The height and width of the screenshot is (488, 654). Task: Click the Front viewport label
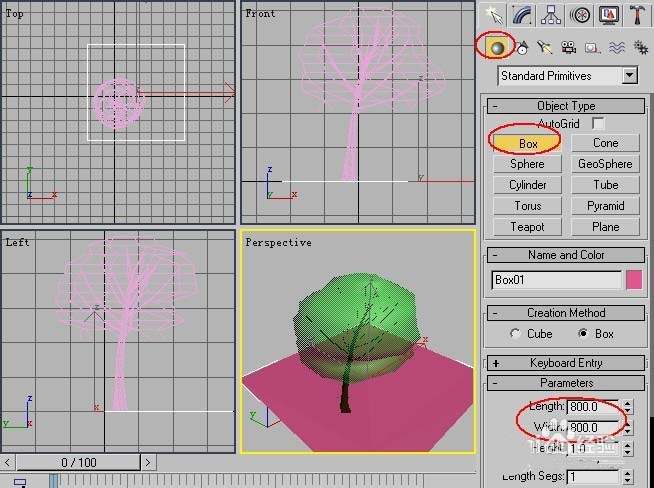pyautogui.click(x=260, y=13)
